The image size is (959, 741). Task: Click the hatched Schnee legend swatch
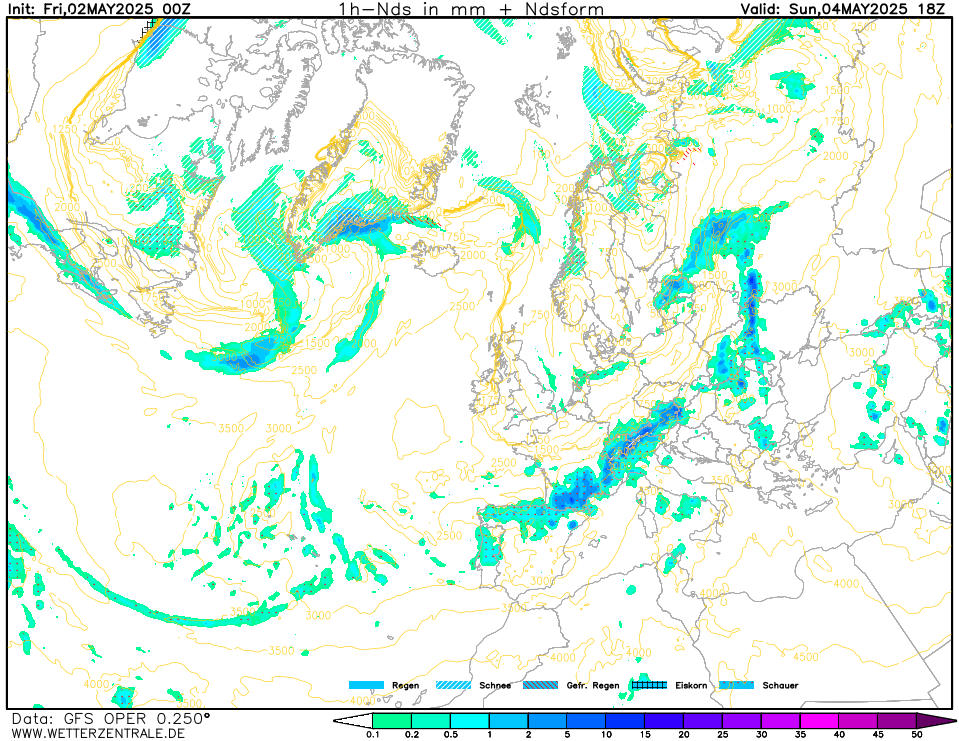click(453, 685)
